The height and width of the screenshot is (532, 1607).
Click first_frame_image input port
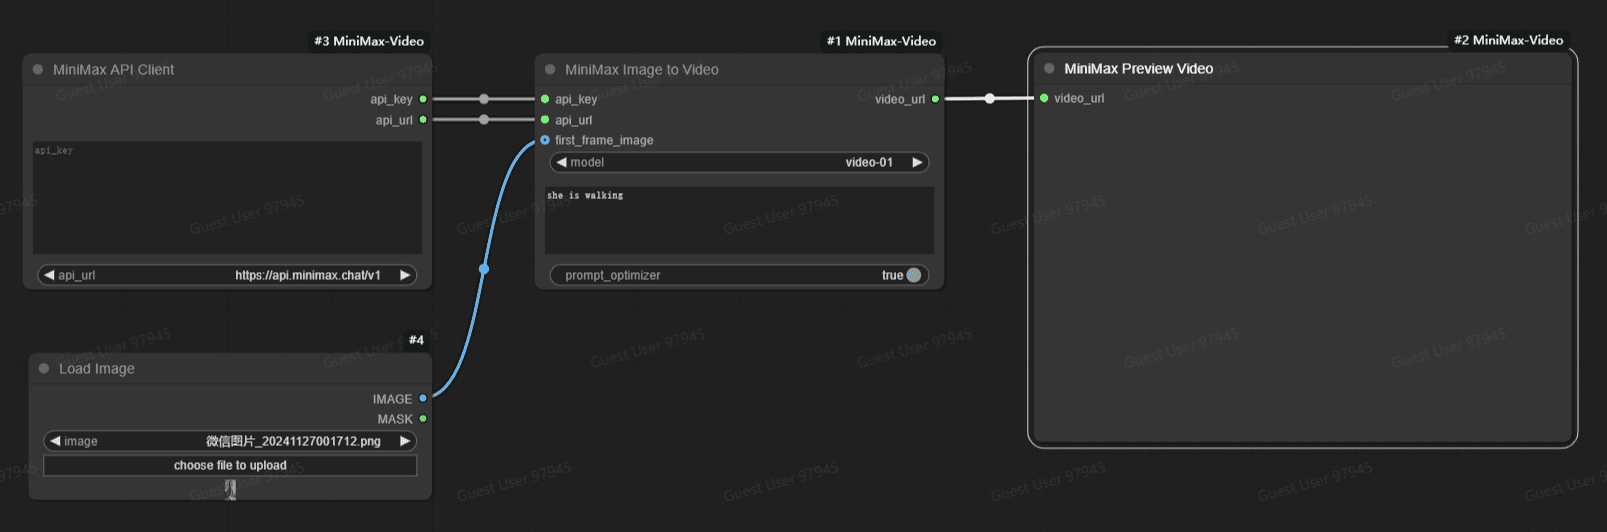[x=545, y=140]
